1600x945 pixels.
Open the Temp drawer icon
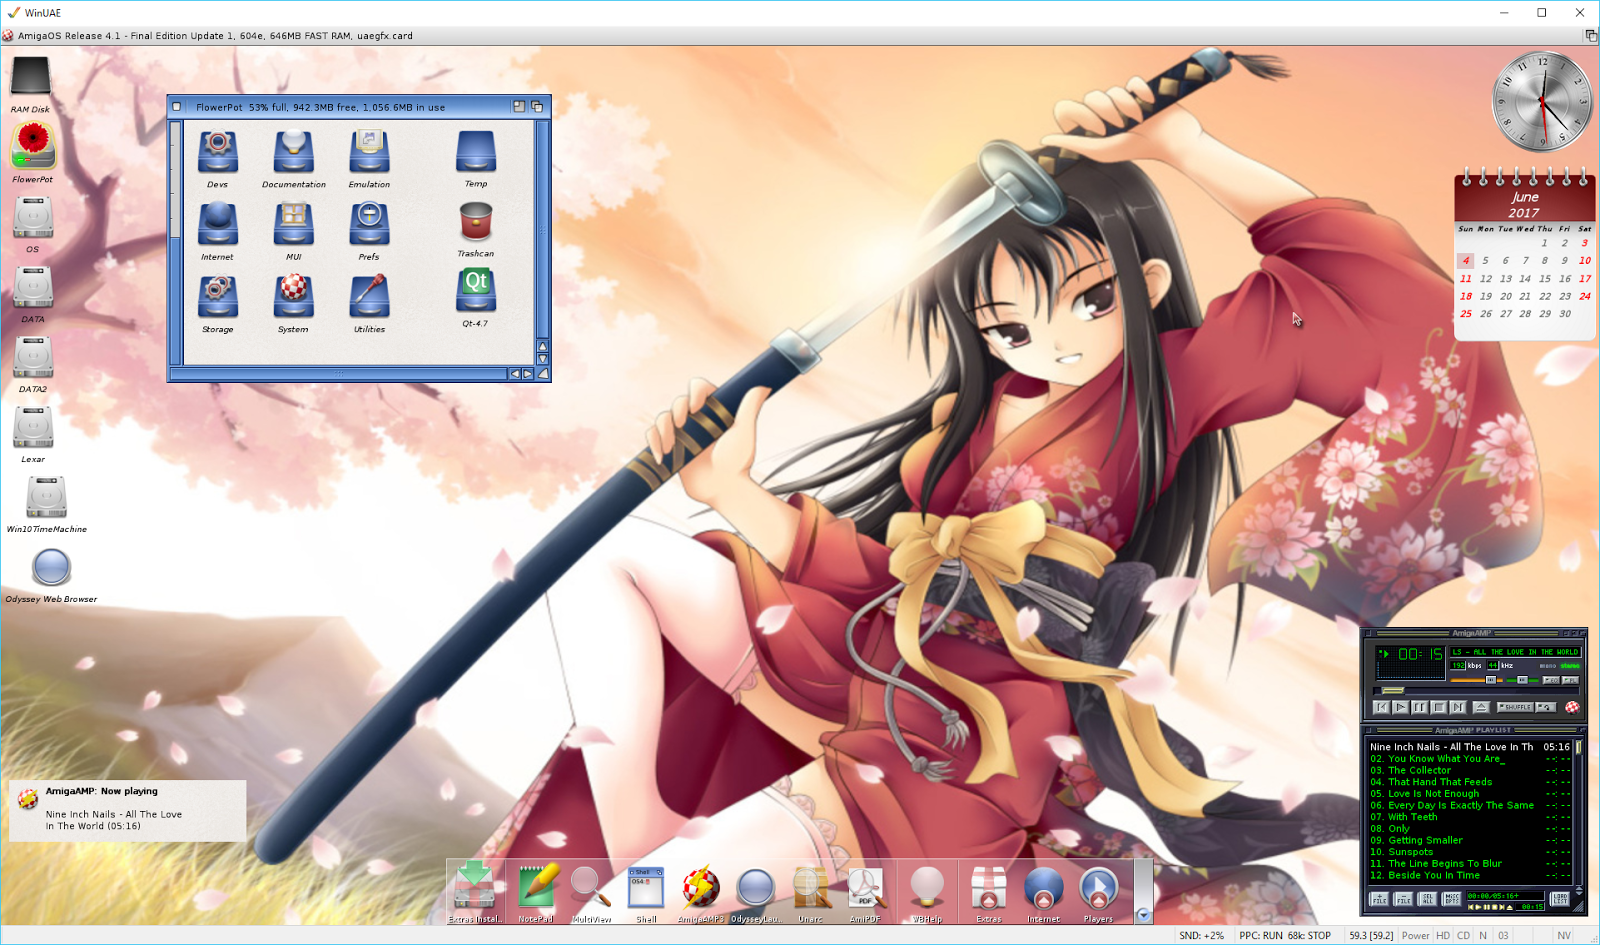(476, 158)
